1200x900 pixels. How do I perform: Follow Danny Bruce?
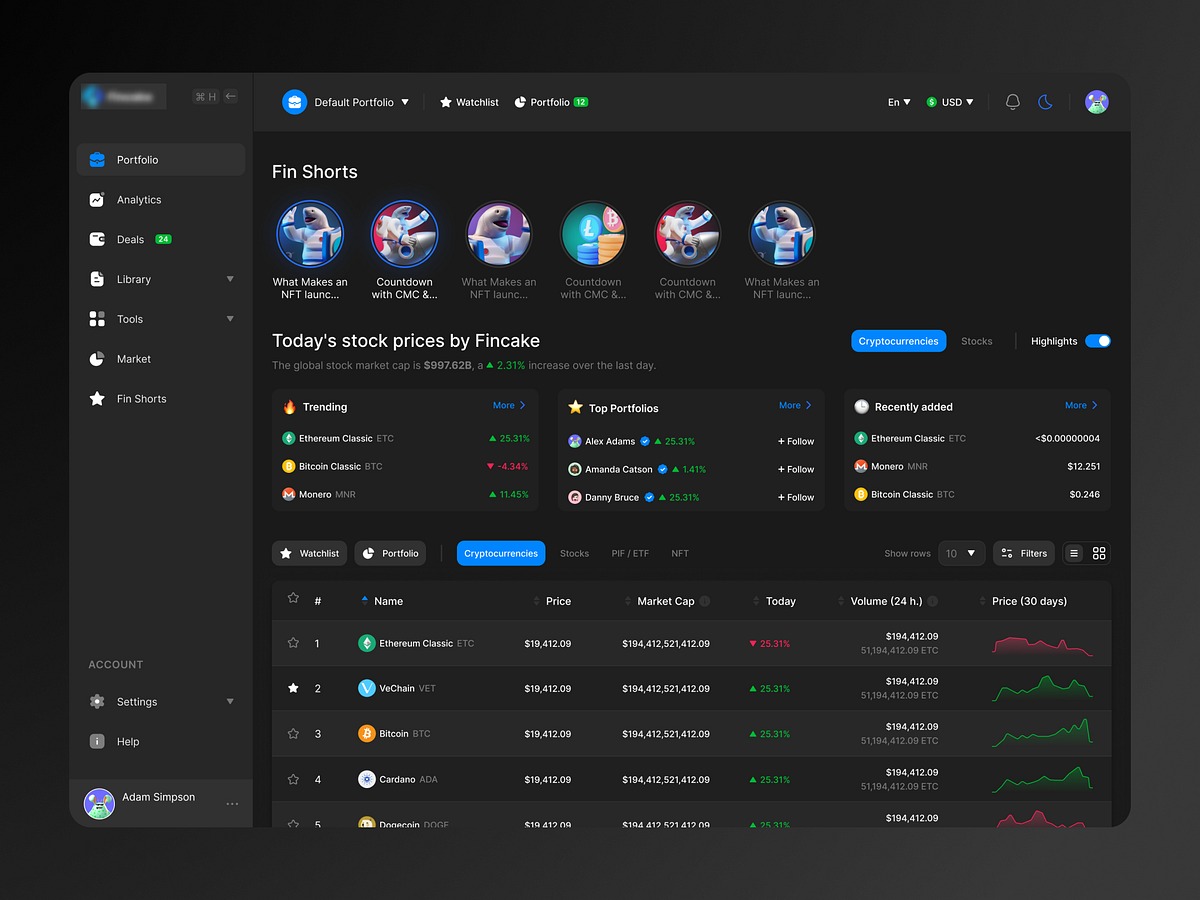(796, 497)
